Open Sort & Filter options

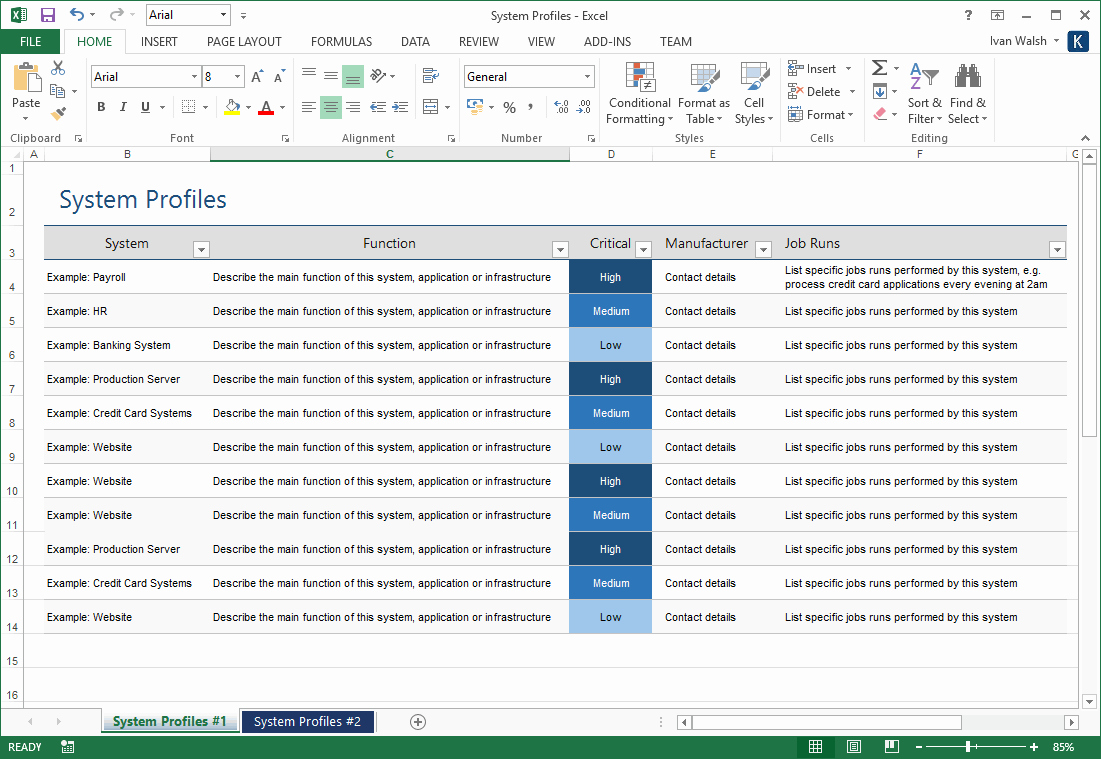pos(924,92)
